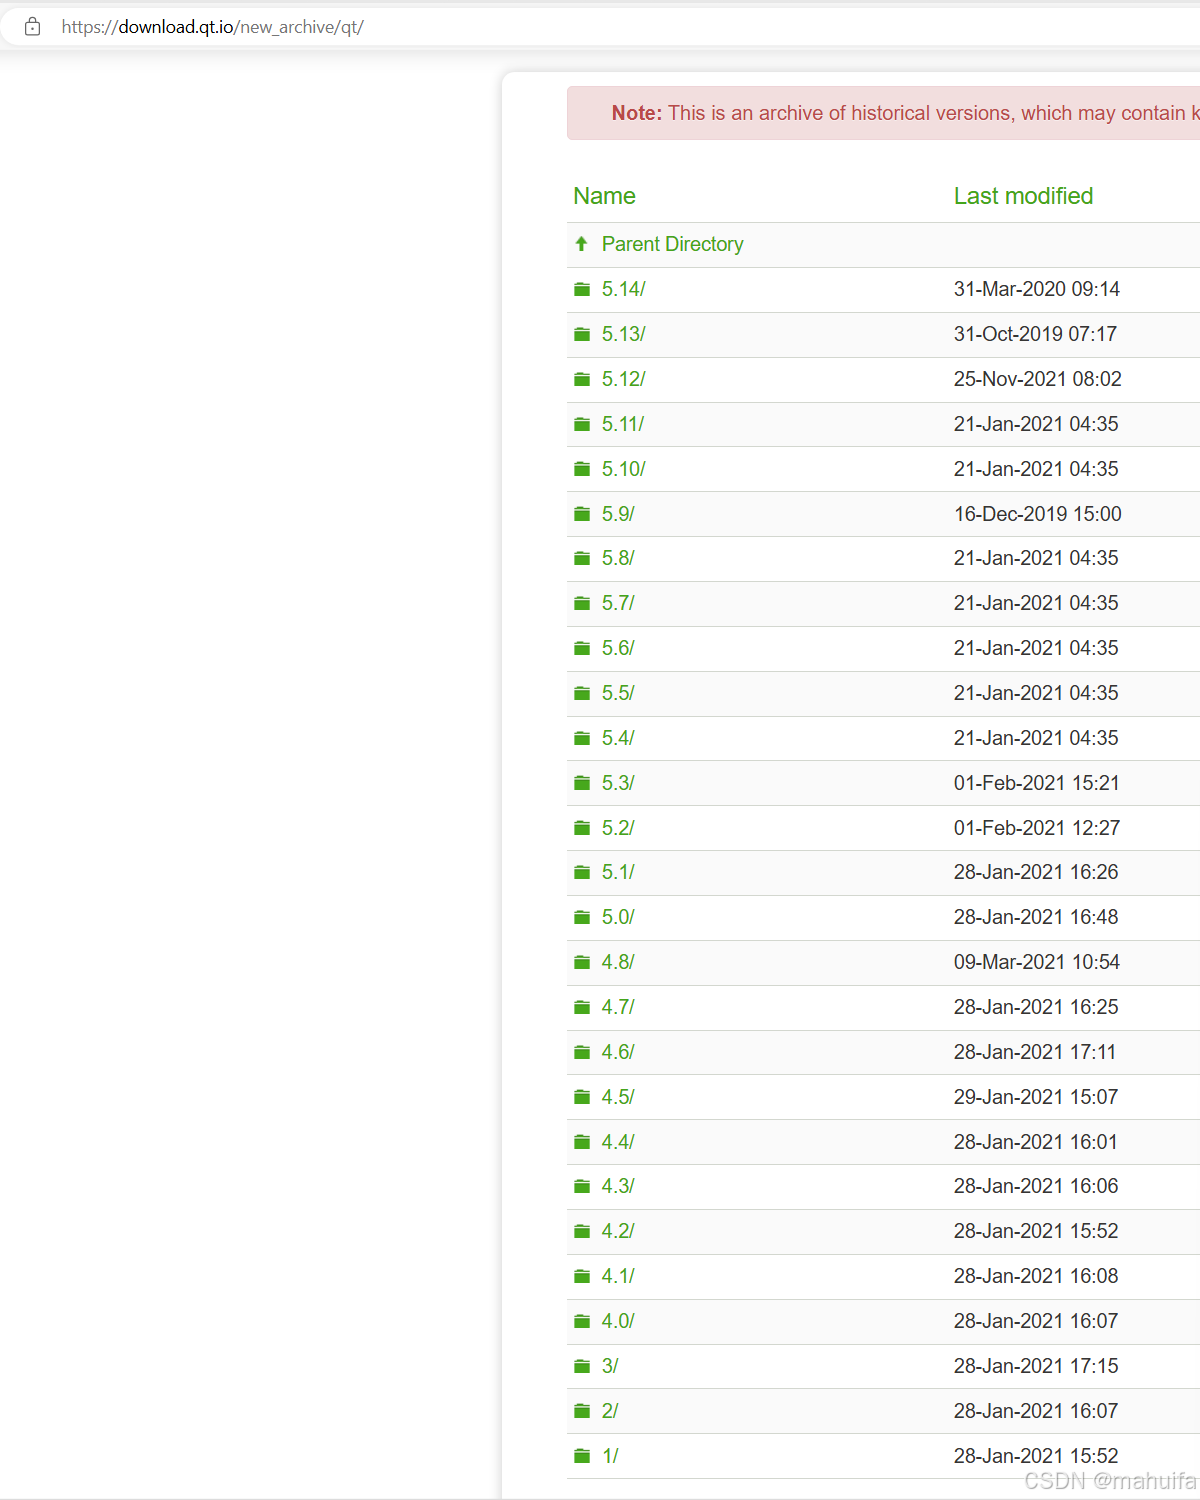Click the folder icon for 5.14/
The width and height of the screenshot is (1200, 1500).
coord(582,289)
